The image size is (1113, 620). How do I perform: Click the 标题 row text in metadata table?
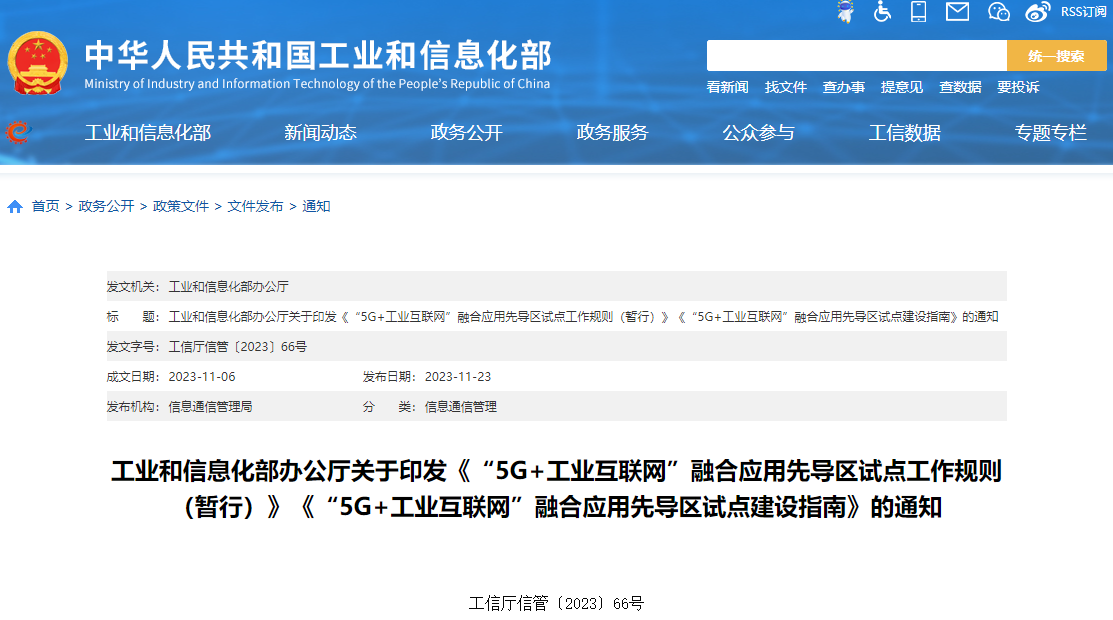click(x=583, y=317)
